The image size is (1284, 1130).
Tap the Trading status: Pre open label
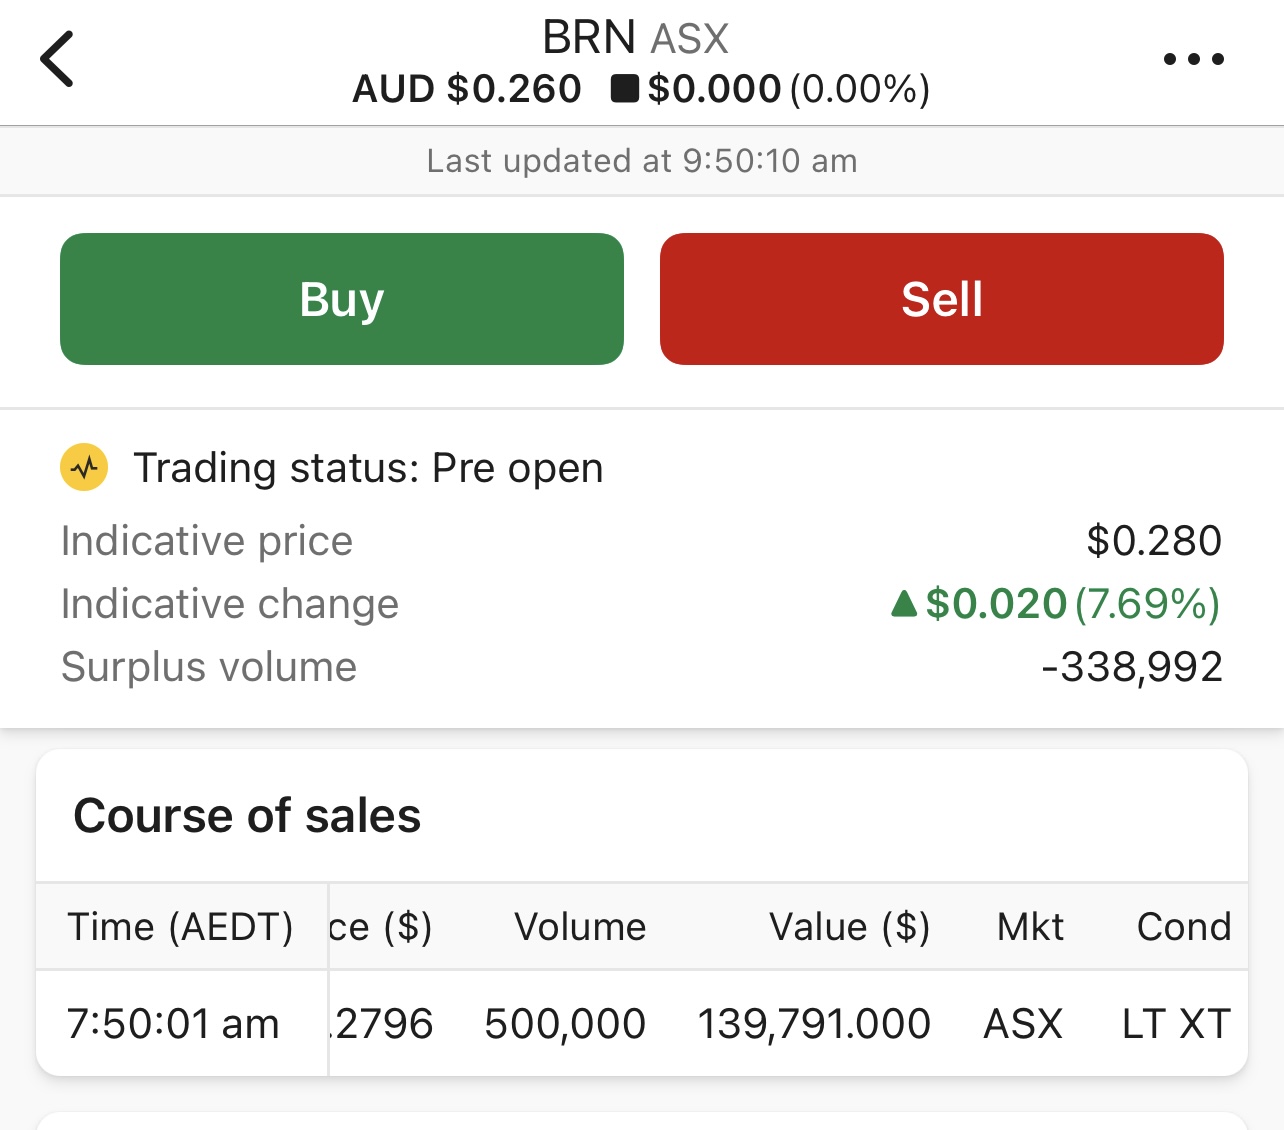click(368, 468)
